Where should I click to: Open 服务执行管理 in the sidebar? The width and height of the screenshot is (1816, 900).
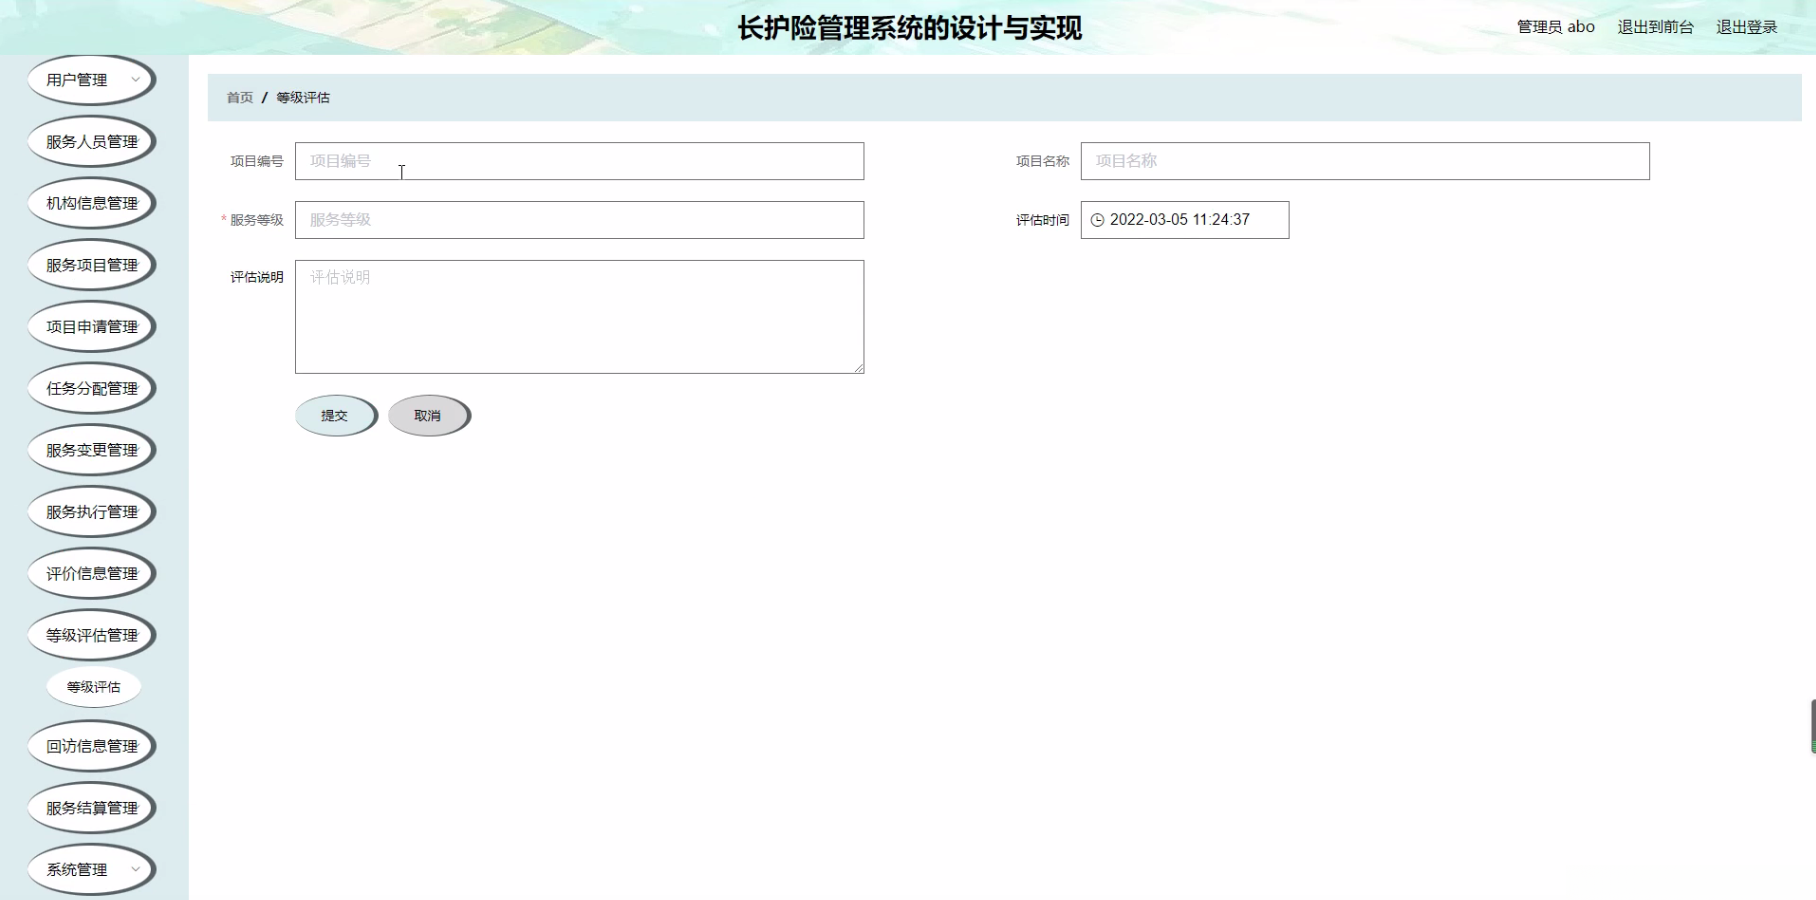(x=91, y=512)
